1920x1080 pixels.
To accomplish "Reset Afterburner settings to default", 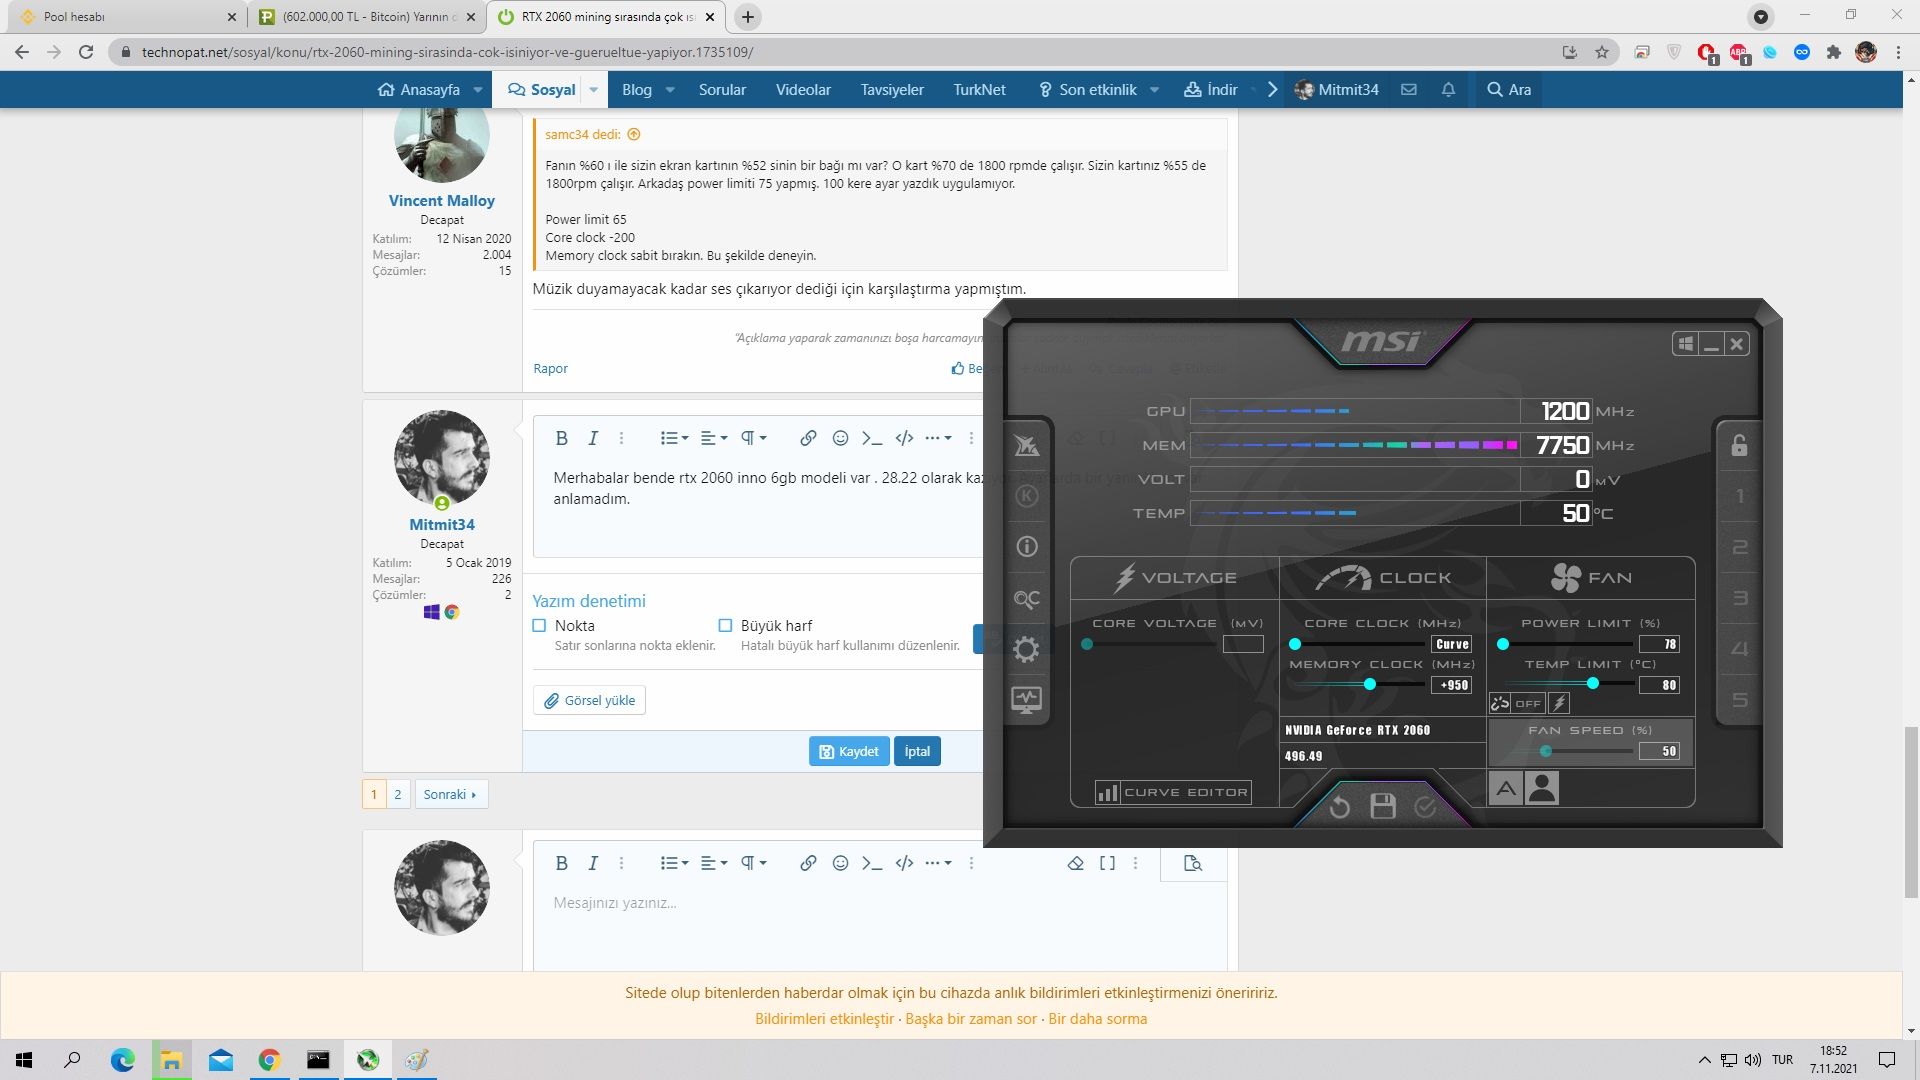I will pyautogui.click(x=1340, y=806).
